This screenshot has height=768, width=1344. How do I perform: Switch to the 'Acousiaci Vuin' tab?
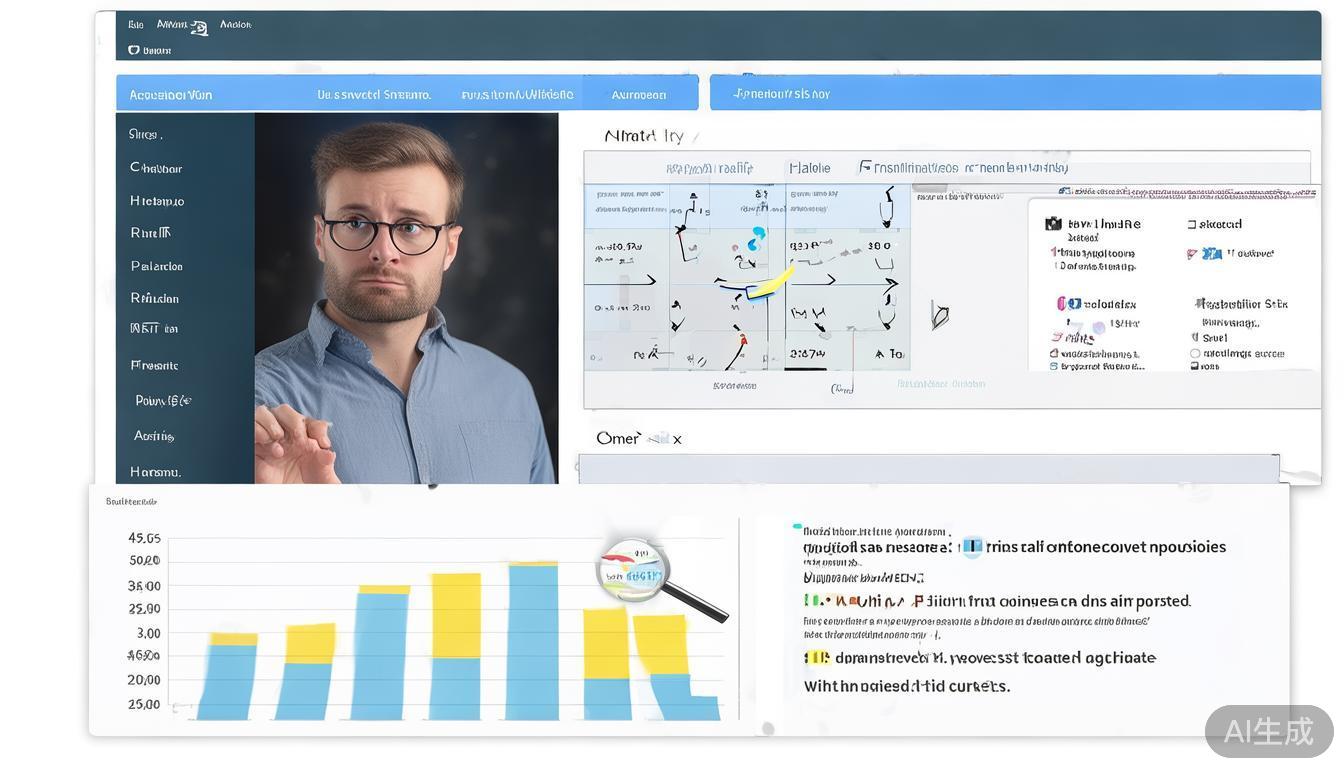coord(171,95)
